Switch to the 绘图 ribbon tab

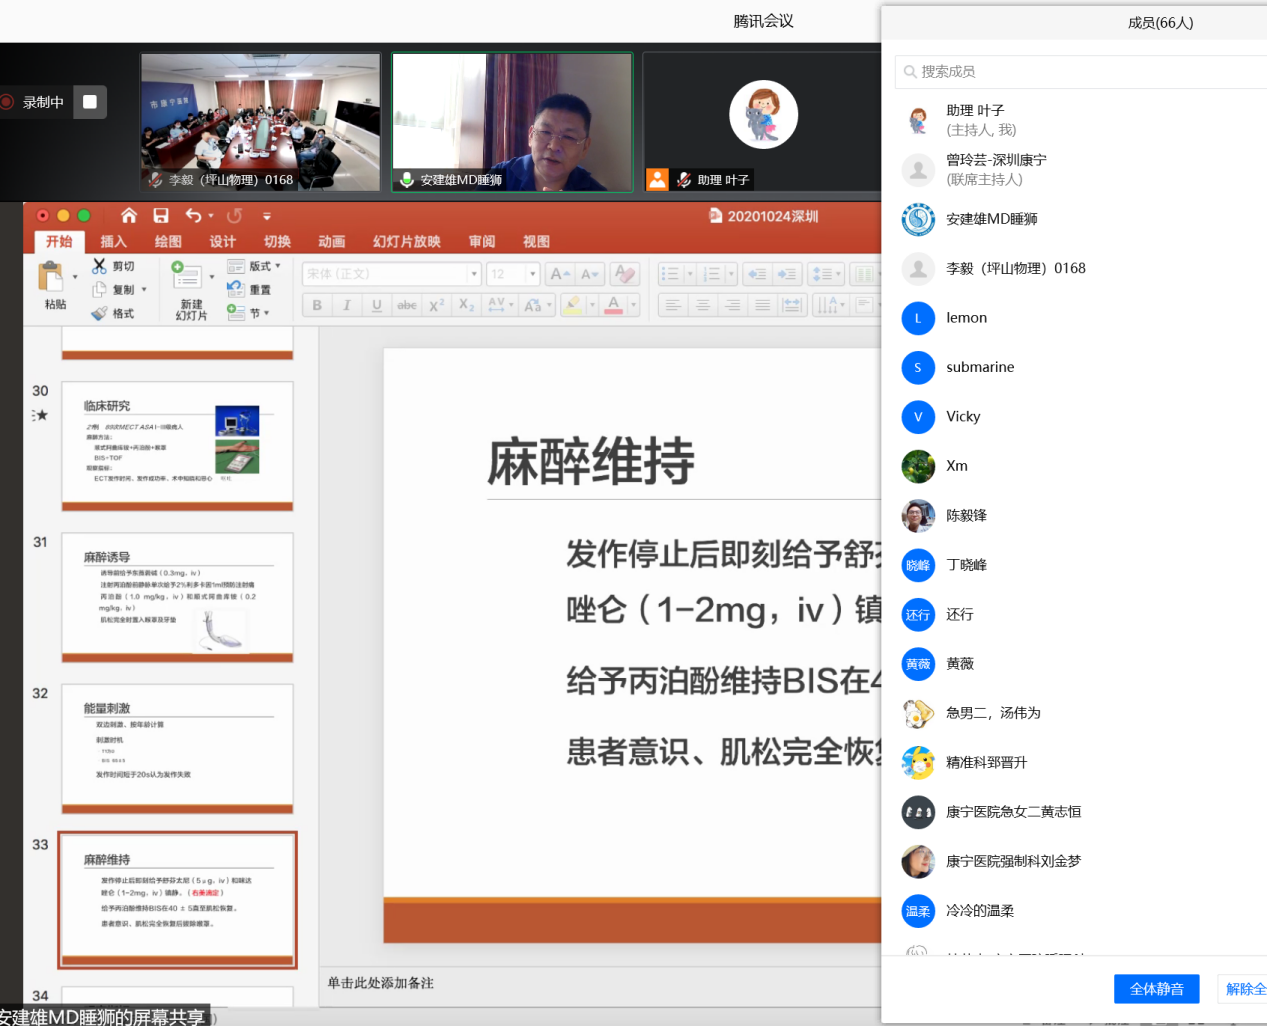pos(168,241)
